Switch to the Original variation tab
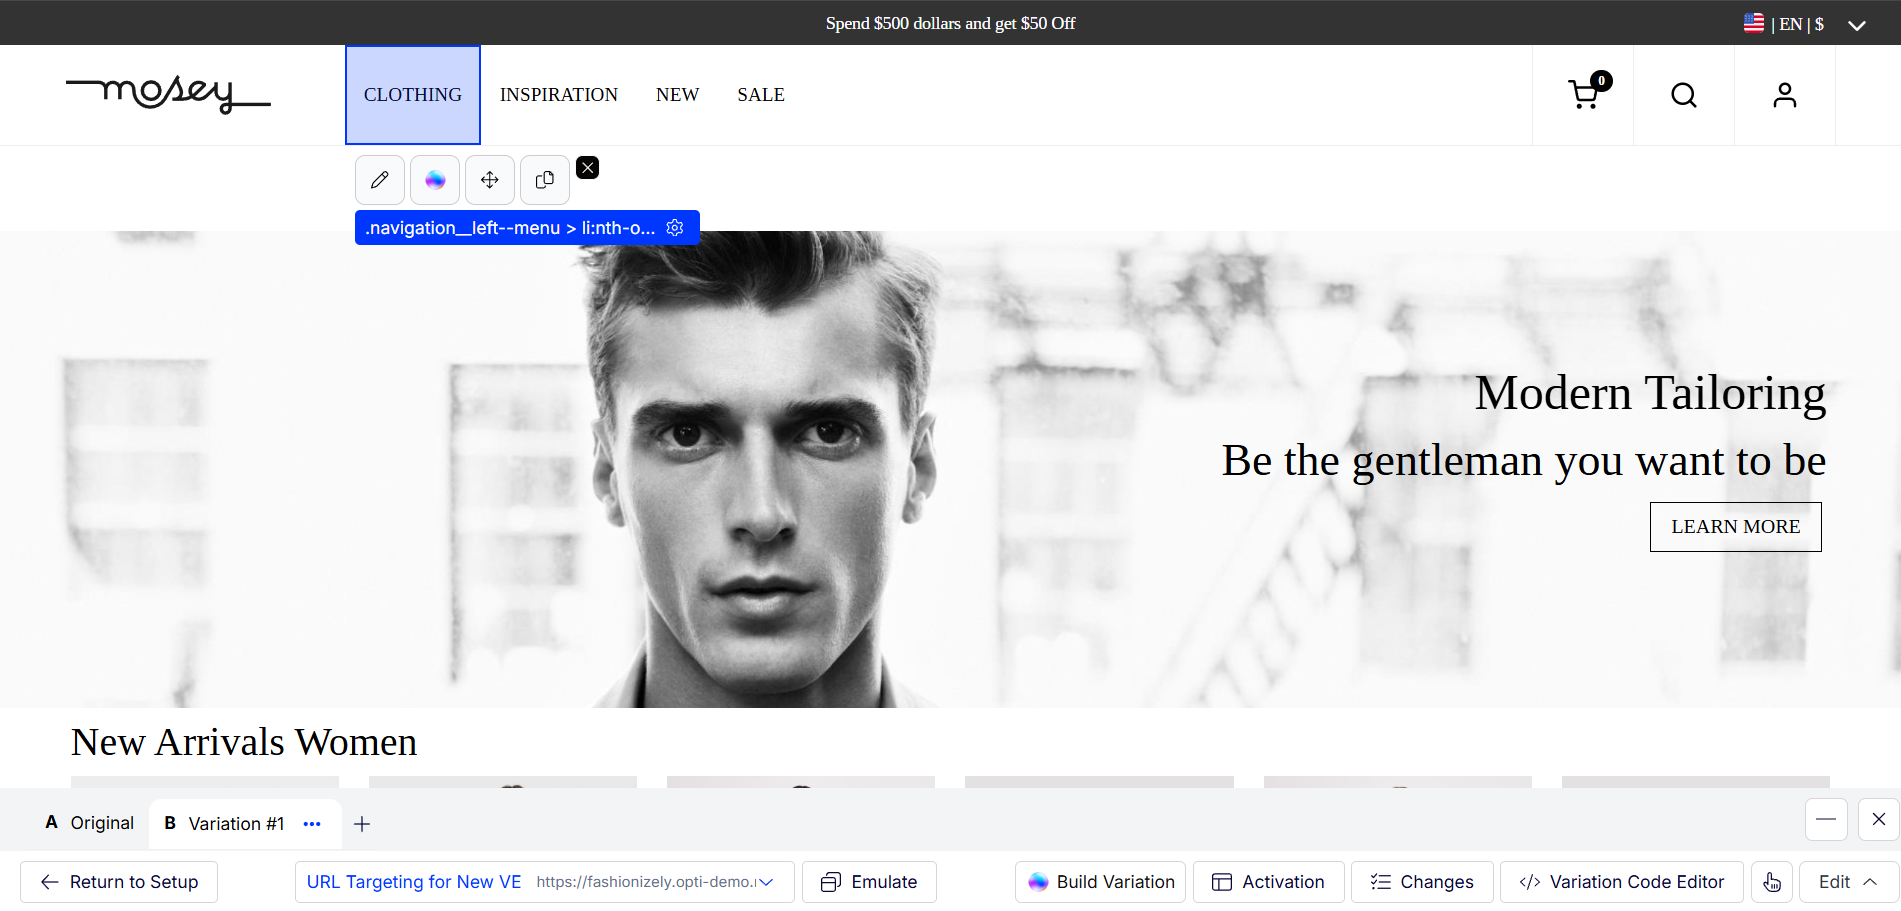 click(90, 823)
